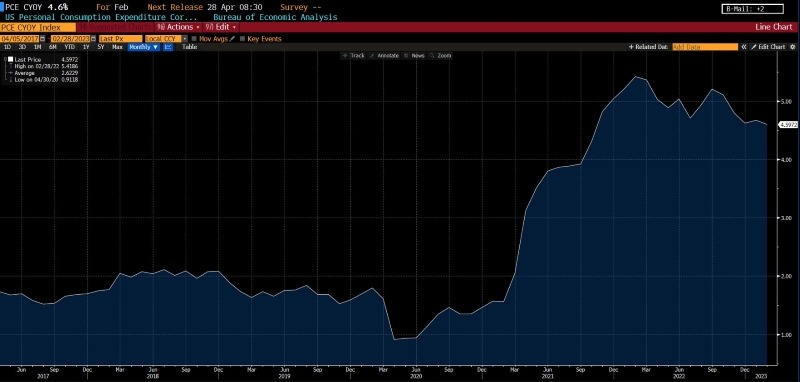Viewport: 800px width, 382px height.
Task: Select the 3D range tab
Action: click(22, 47)
